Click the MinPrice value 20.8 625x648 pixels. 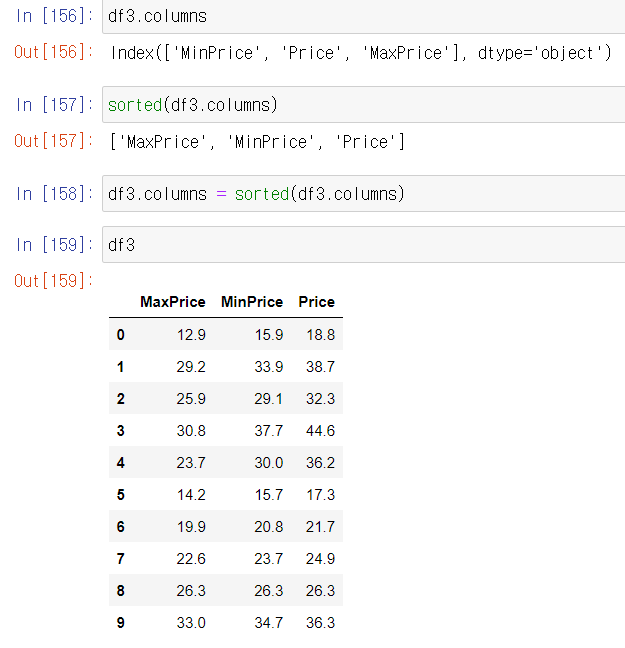coord(269,527)
